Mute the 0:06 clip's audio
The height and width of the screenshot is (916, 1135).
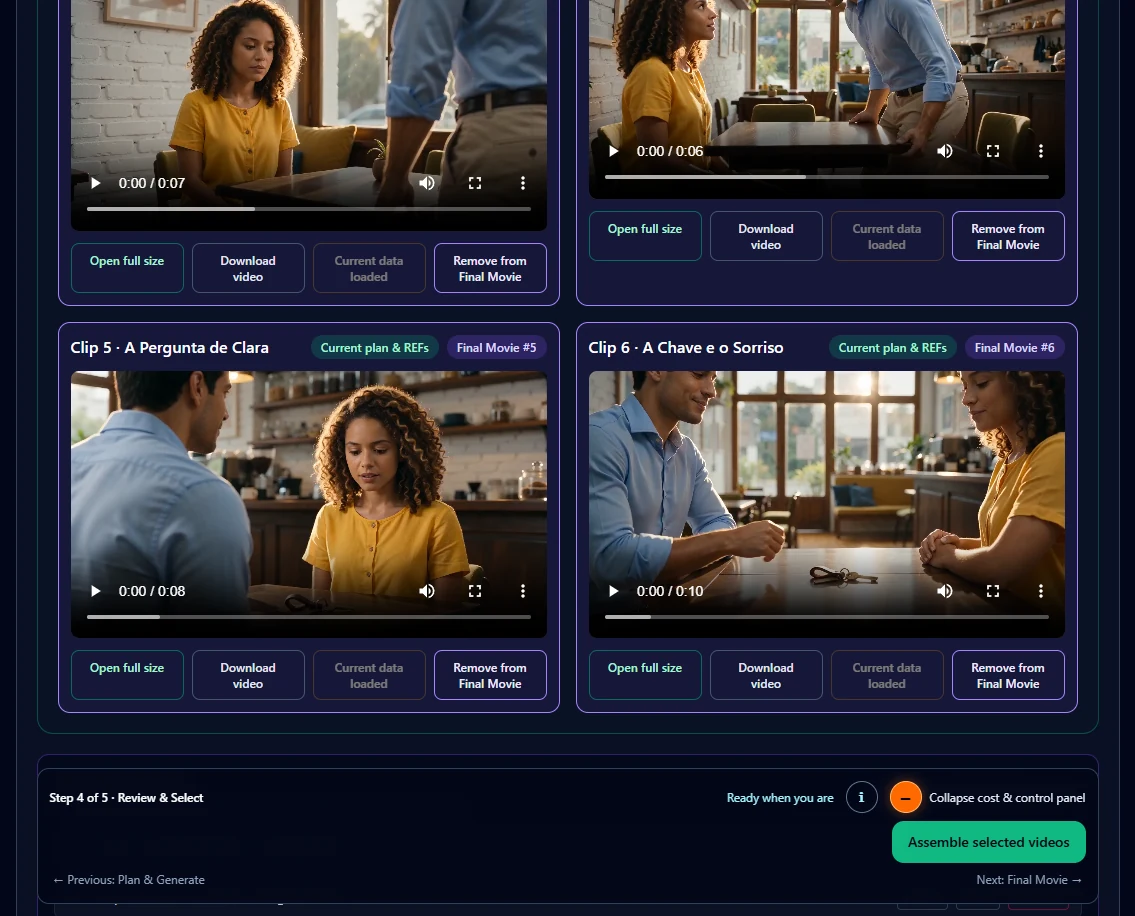[x=945, y=151]
